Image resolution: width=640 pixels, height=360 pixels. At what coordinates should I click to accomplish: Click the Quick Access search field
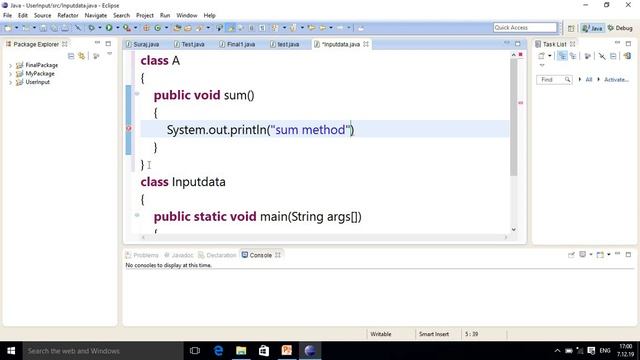click(525, 27)
